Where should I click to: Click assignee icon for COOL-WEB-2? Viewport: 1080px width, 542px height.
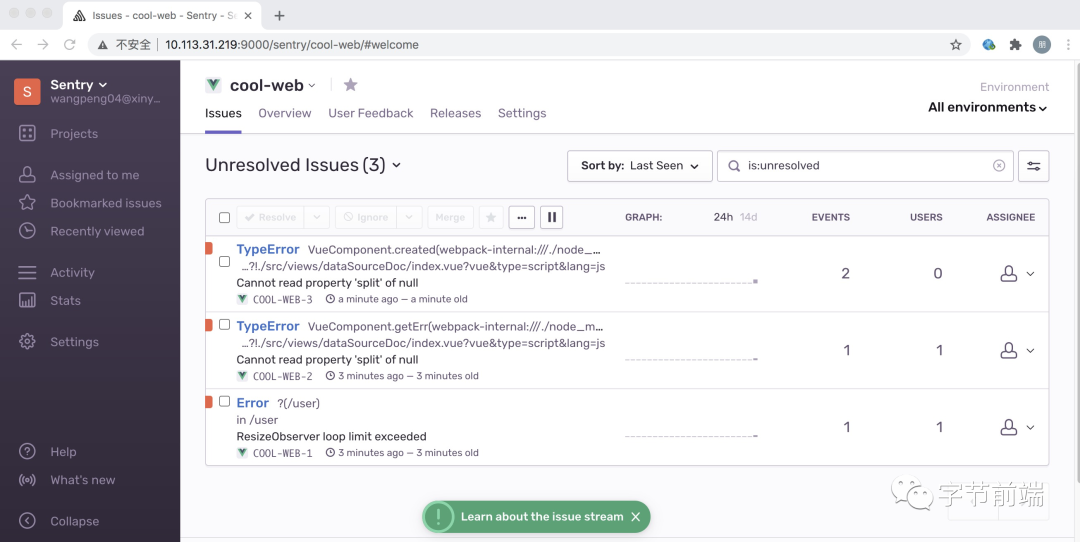coord(1008,351)
